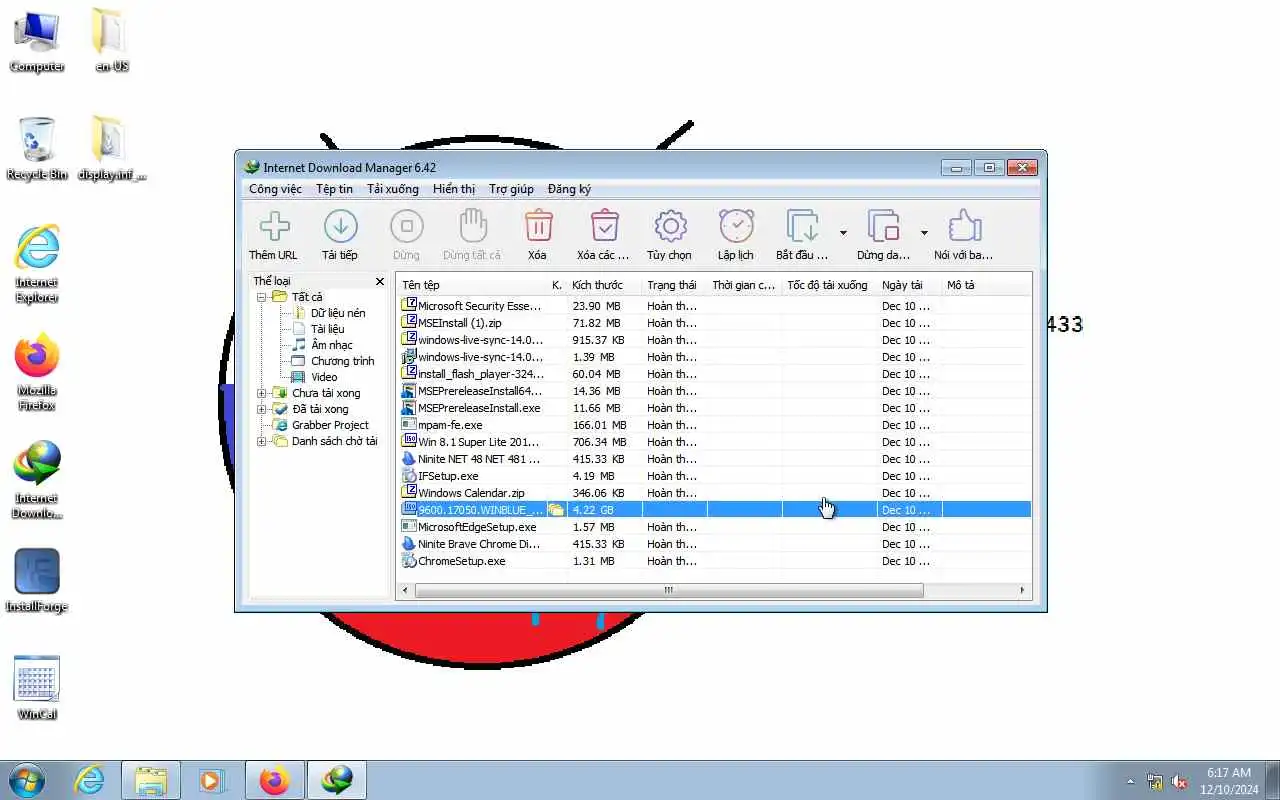Click right arrow of the horizontal scrollbar
Image resolution: width=1280 pixels, height=800 pixels.
(1023, 590)
